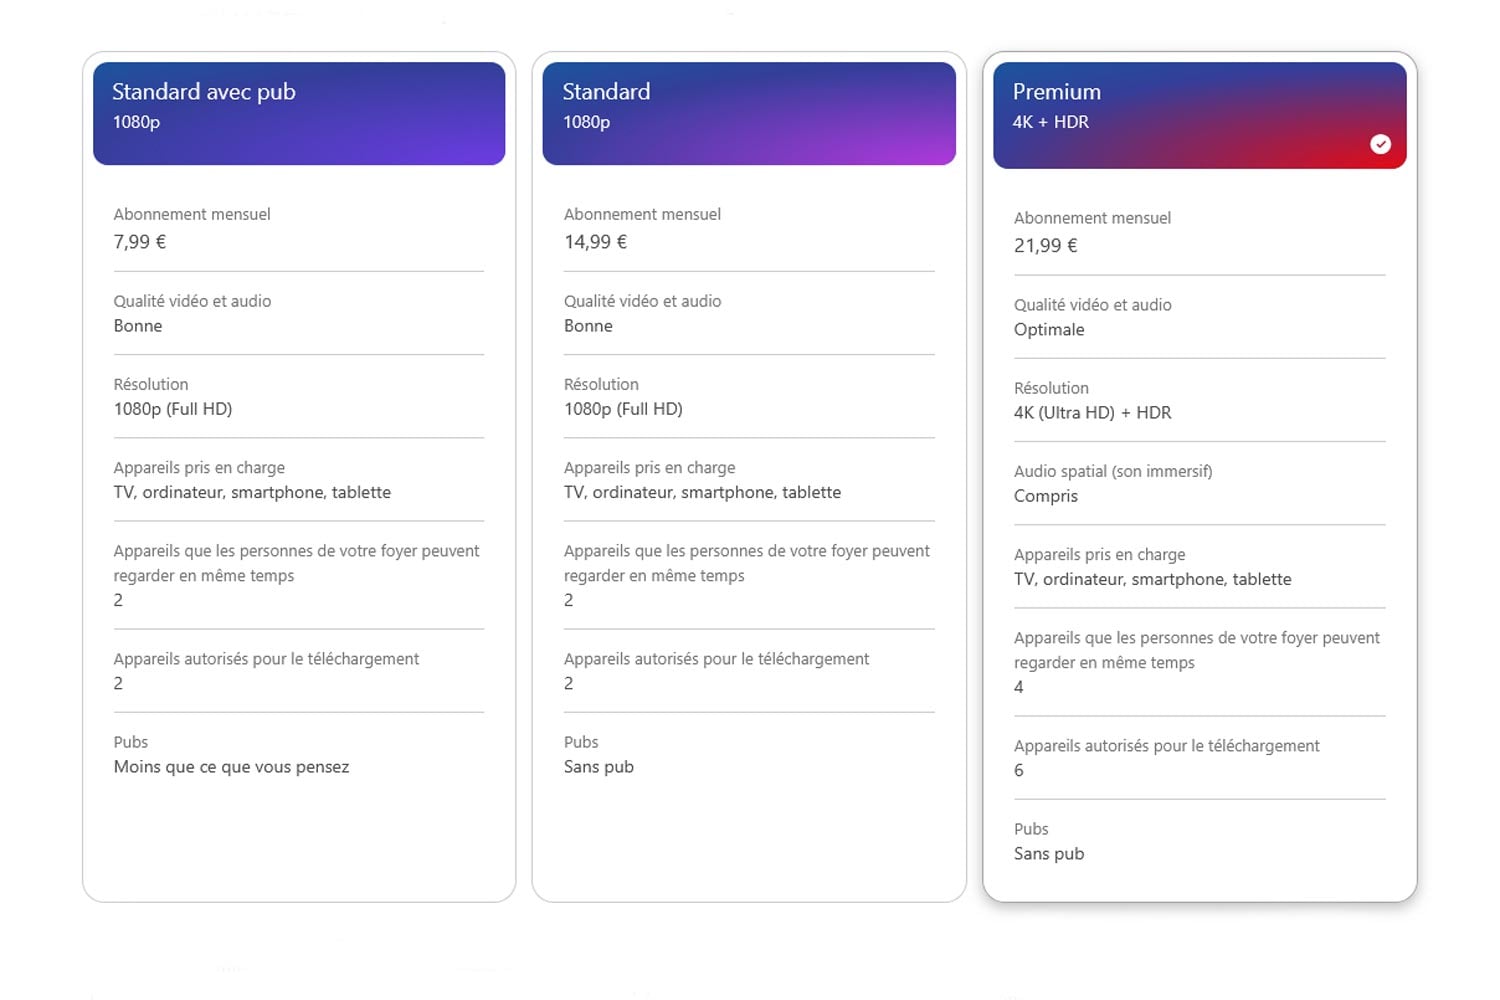Click the Optimale video quality value
Screen dimensions: 1500x1000
(1048, 330)
